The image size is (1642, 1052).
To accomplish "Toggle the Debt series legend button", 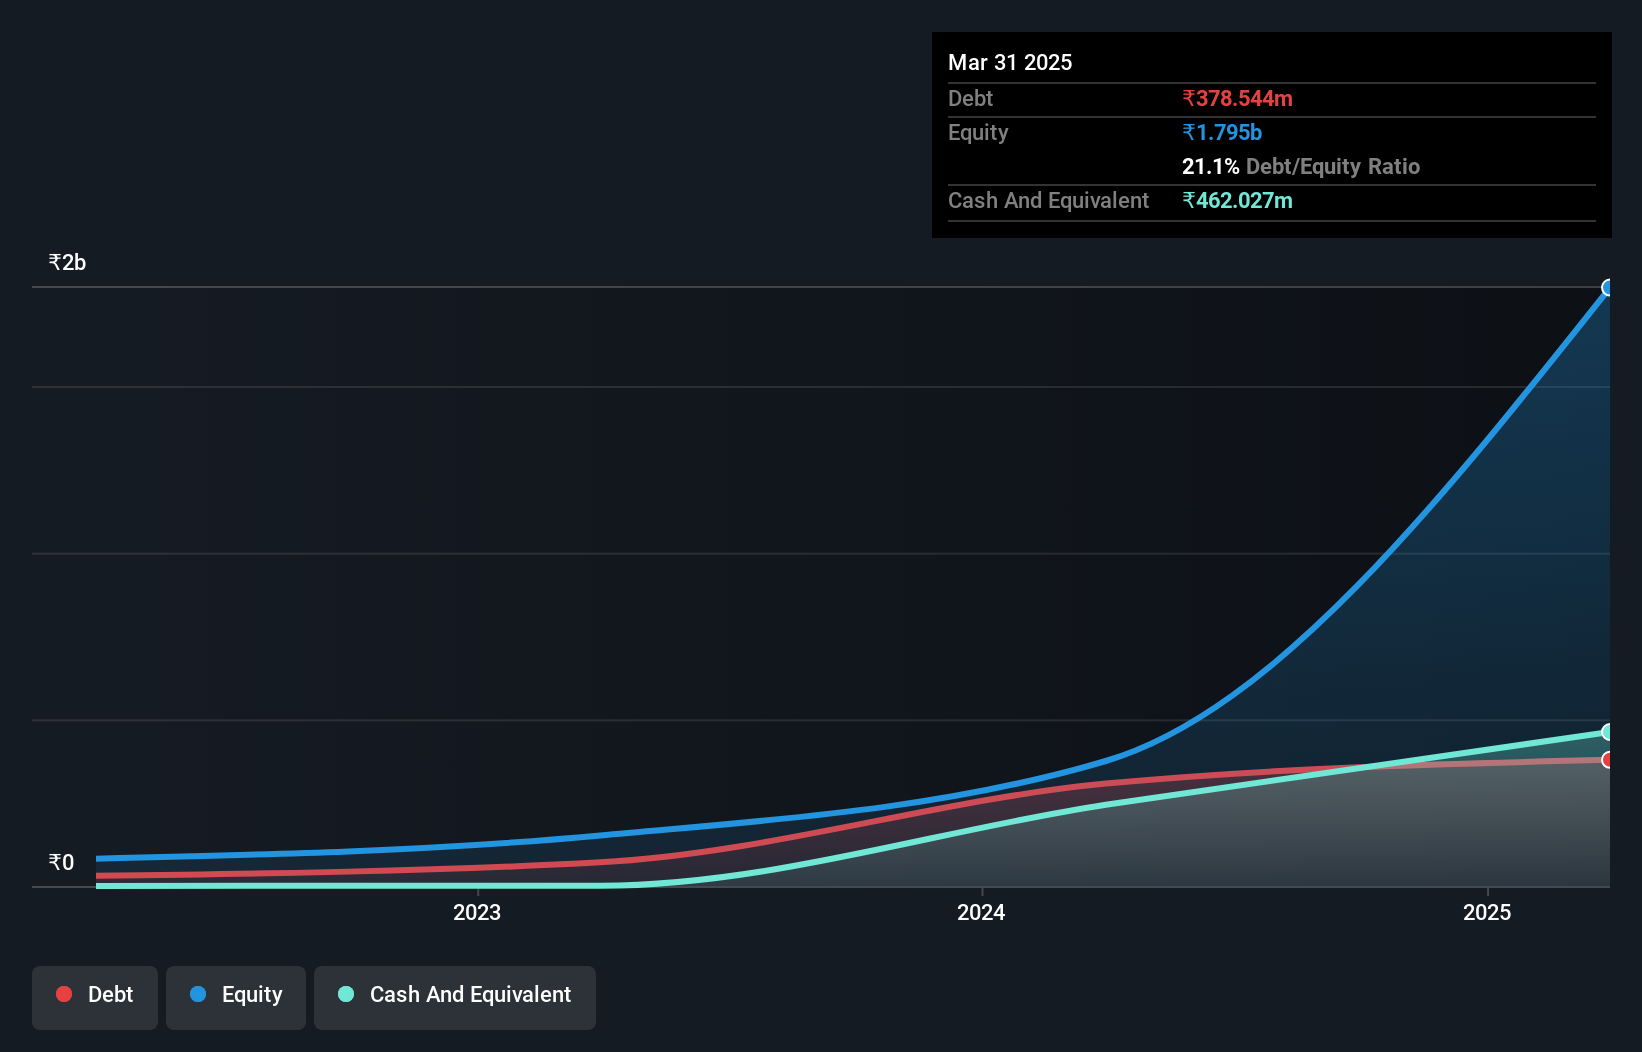I will (x=95, y=997).
